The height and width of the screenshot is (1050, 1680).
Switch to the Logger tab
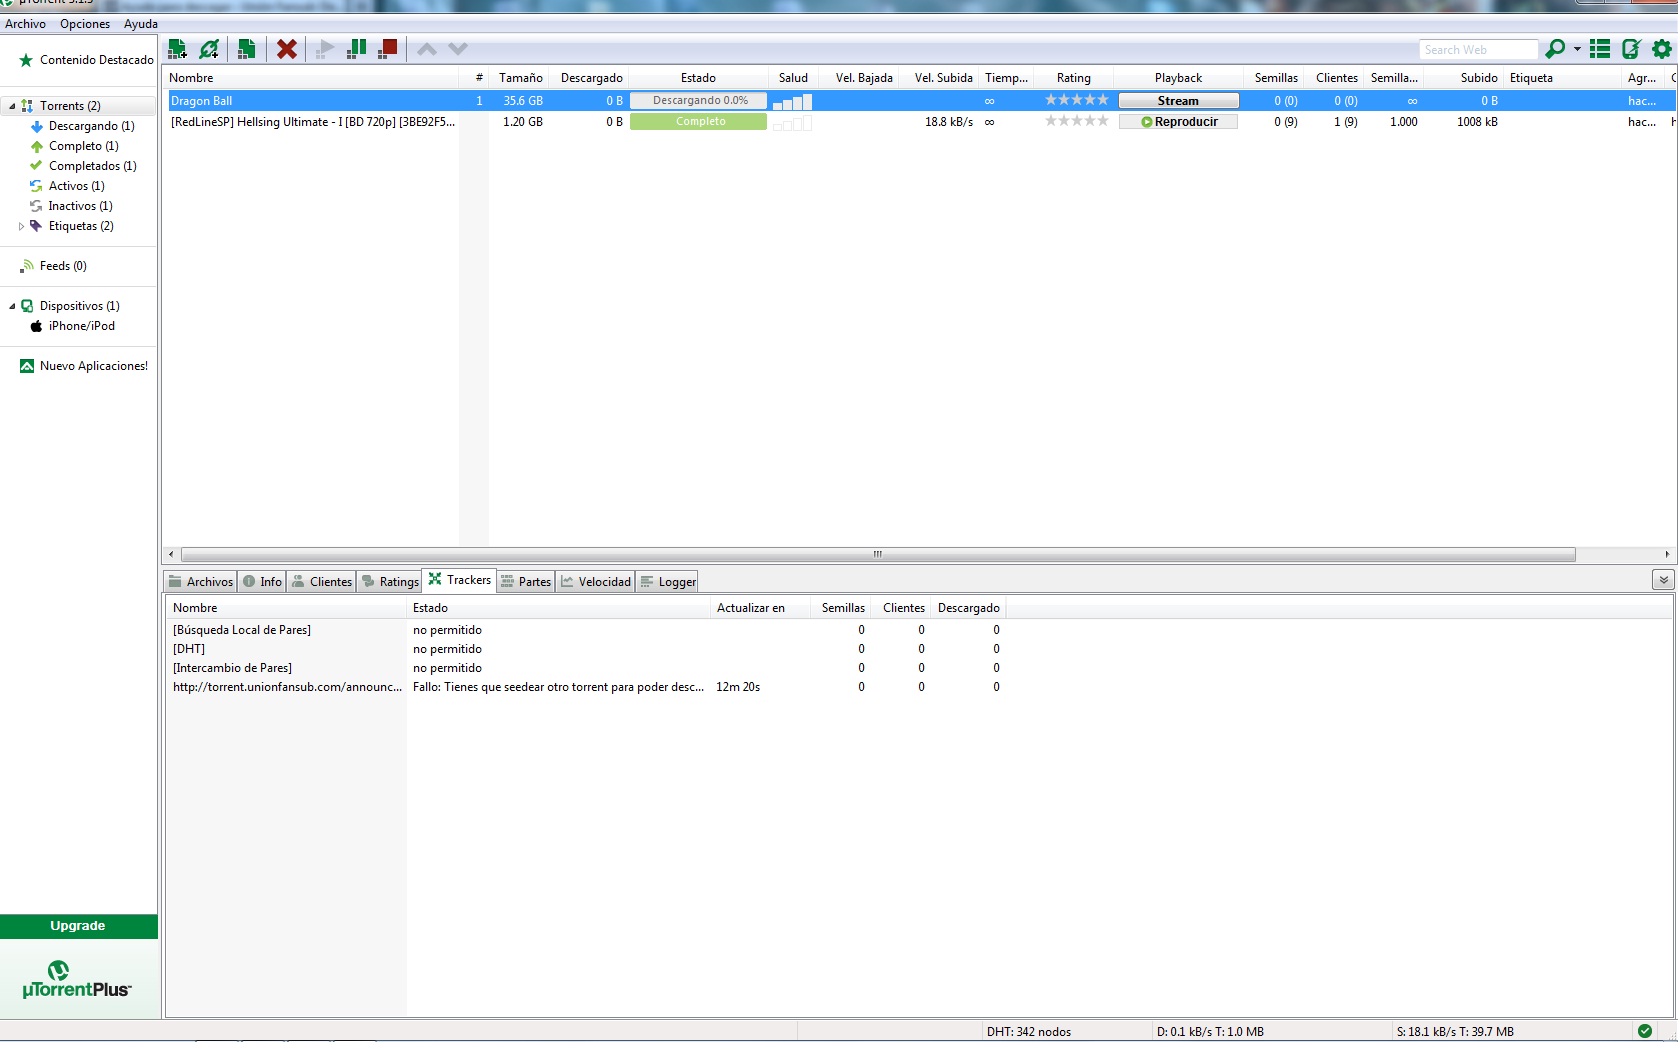click(668, 582)
